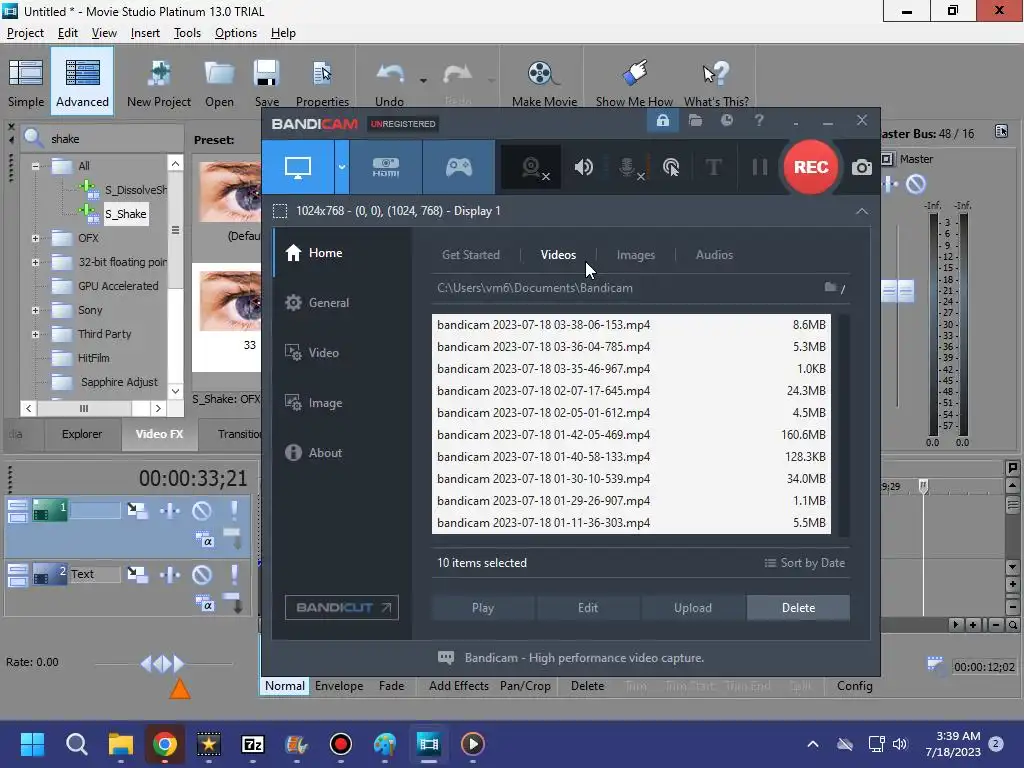The image size is (1024, 768).
Task: Open the Bandicut link button
Action: click(x=342, y=607)
